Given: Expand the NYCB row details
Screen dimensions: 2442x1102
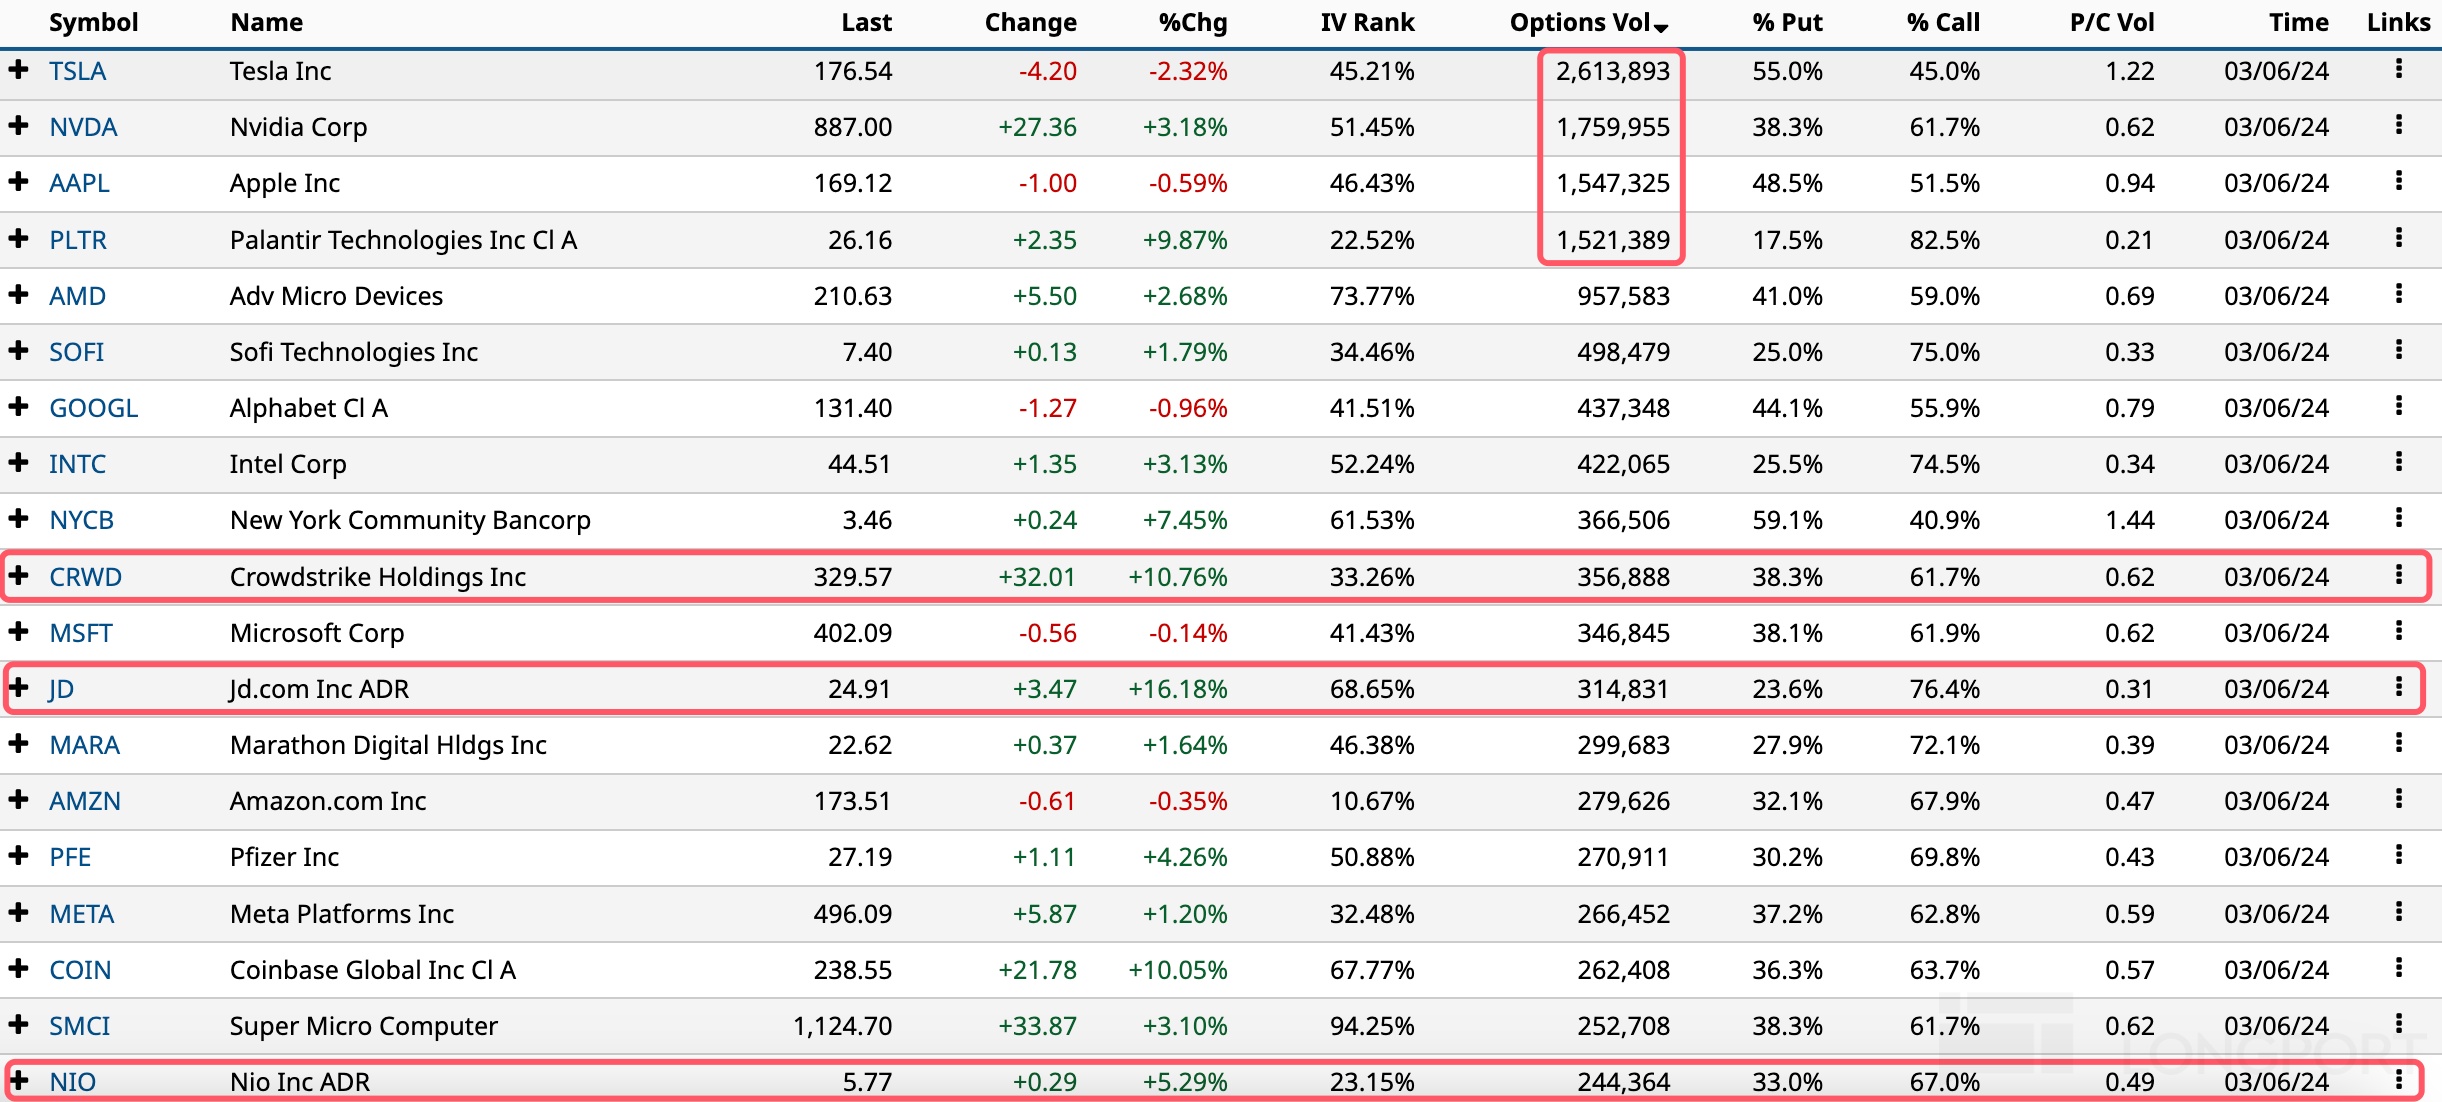Looking at the screenshot, I should click(18, 518).
